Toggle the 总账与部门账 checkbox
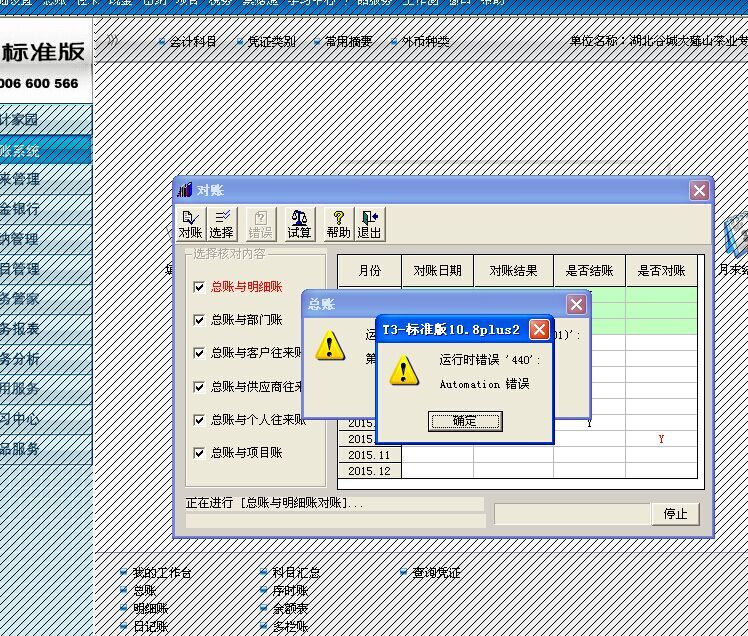 199,320
